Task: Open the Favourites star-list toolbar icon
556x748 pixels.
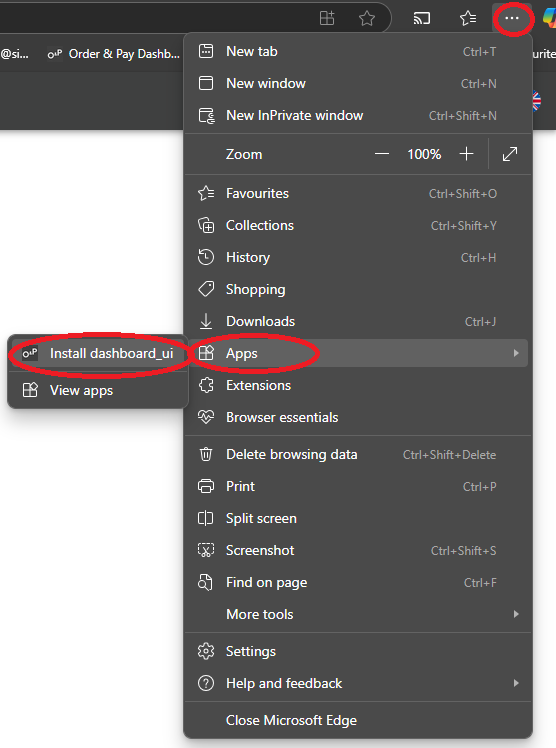Action: tap(468, 19)
